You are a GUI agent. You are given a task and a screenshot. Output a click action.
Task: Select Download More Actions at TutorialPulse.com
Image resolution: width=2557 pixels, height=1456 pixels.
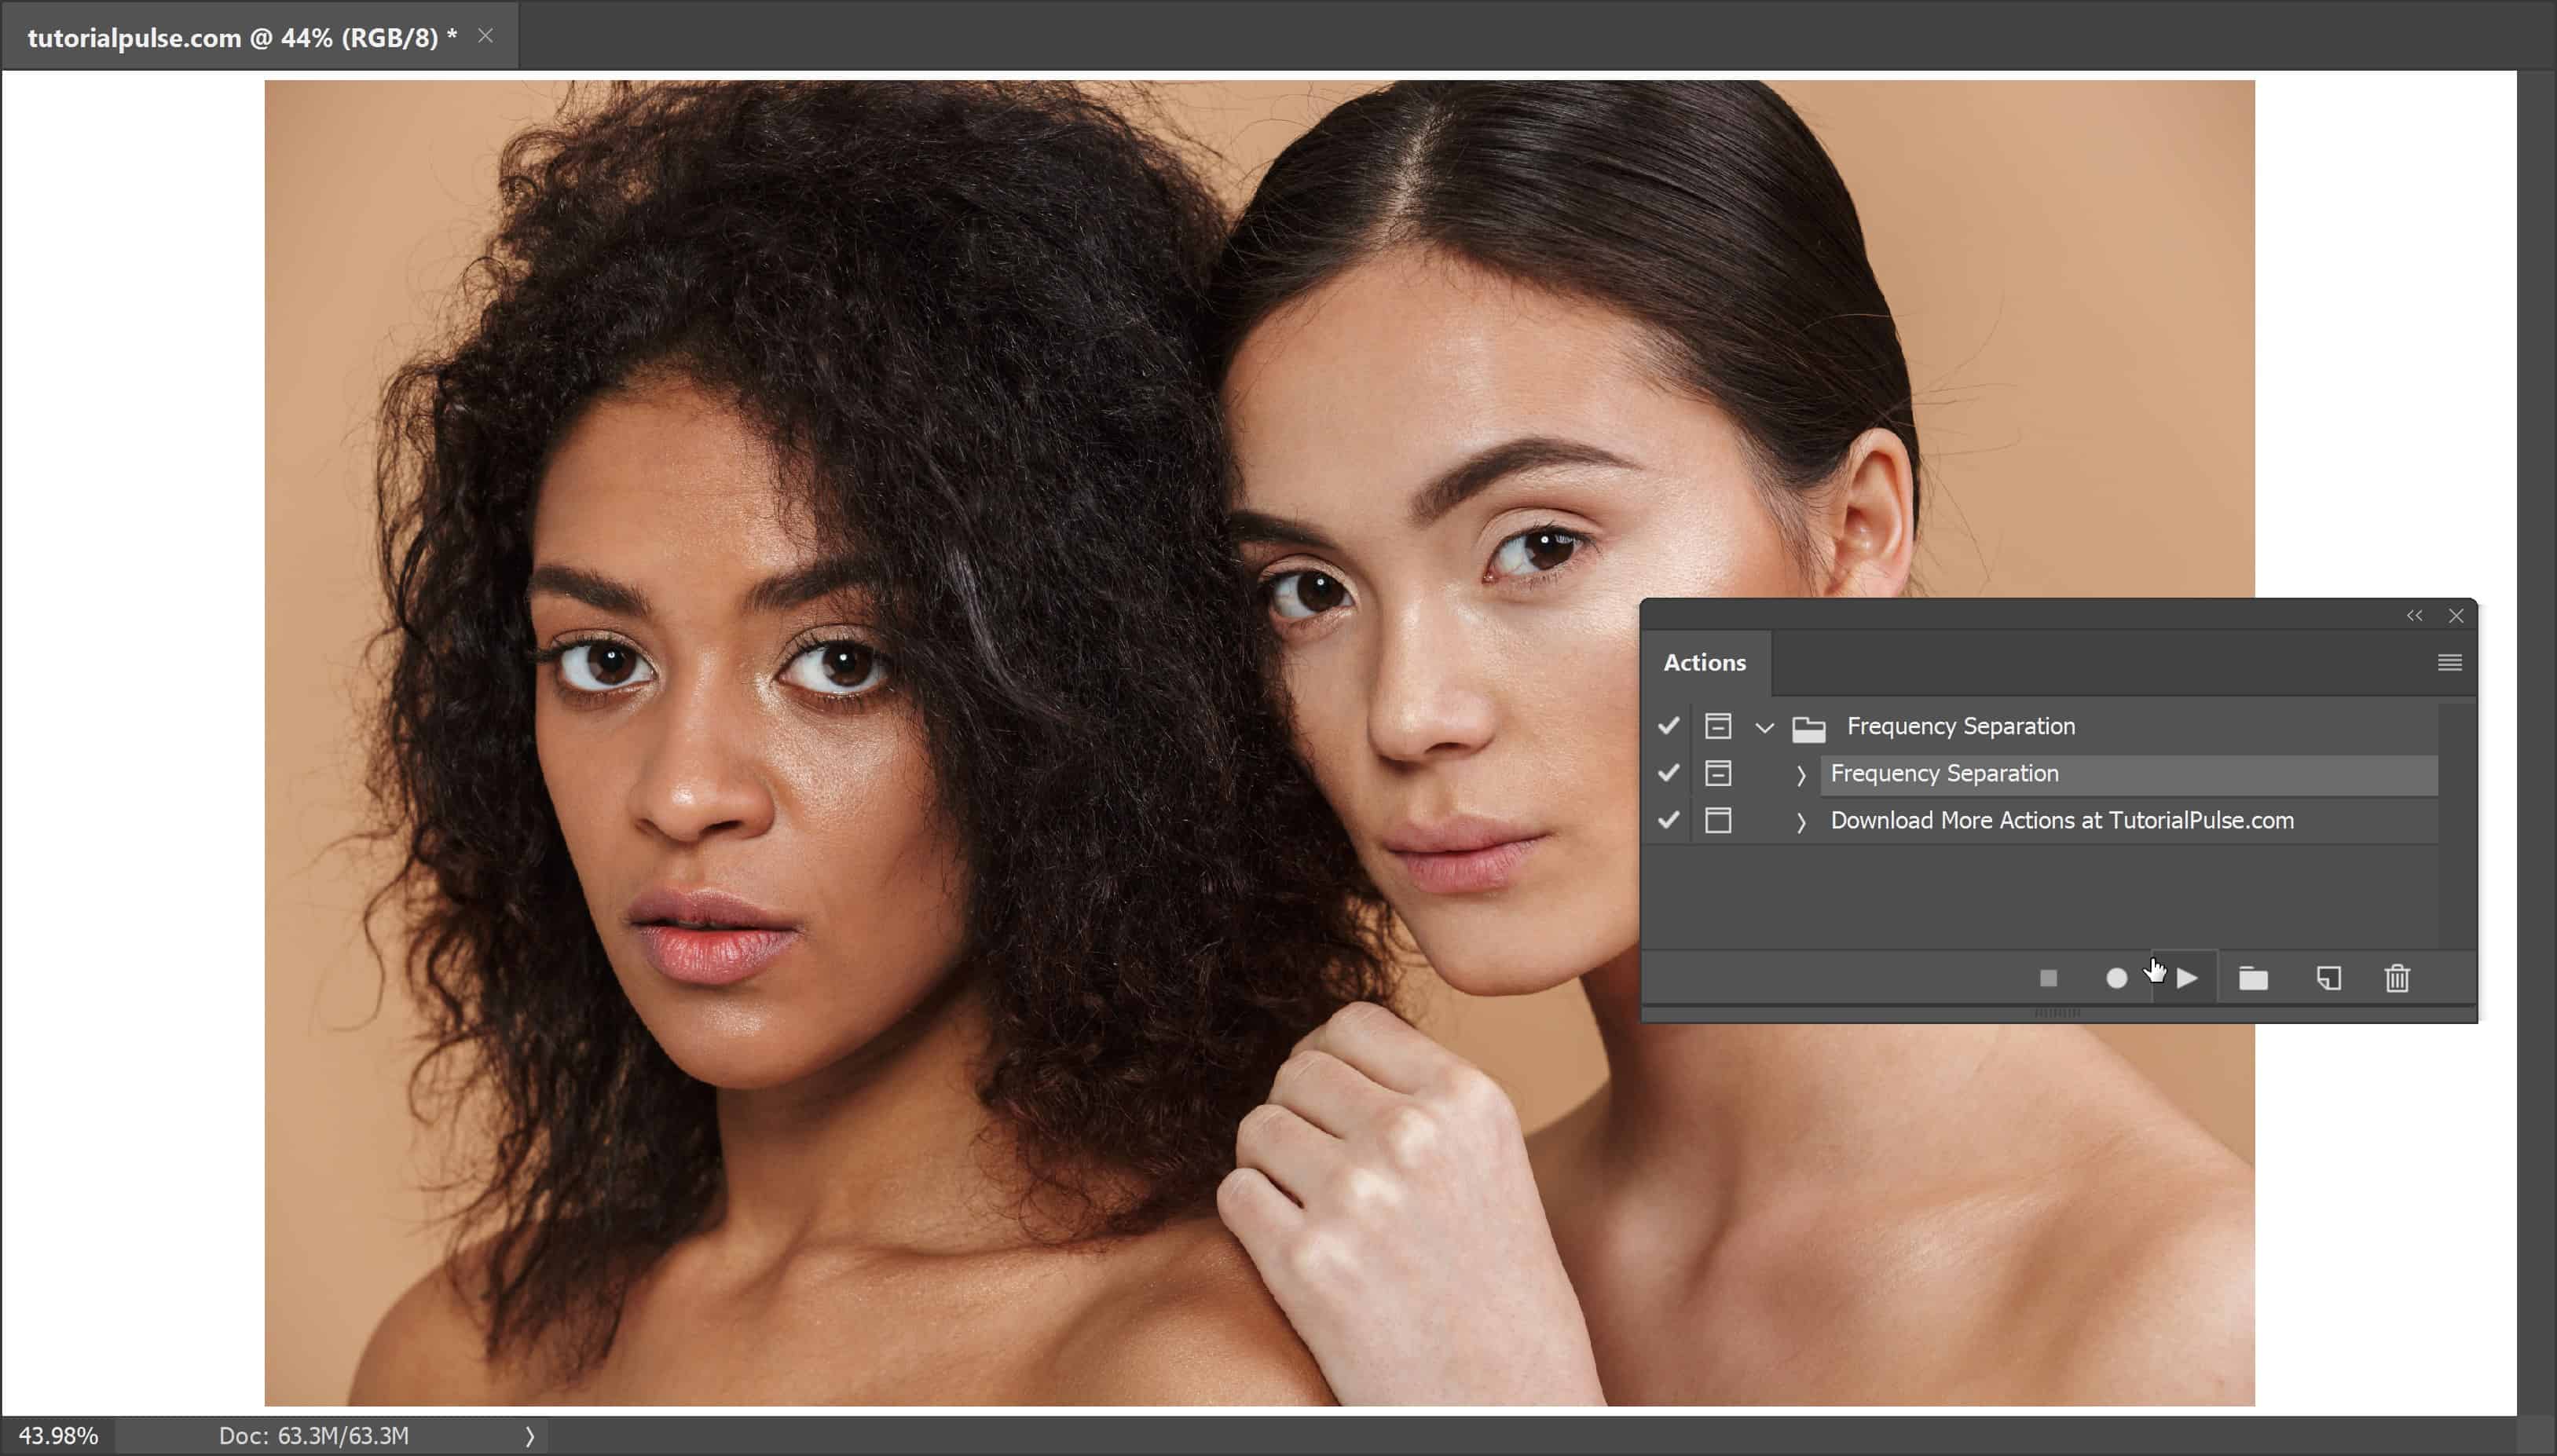coord(2062,820)
